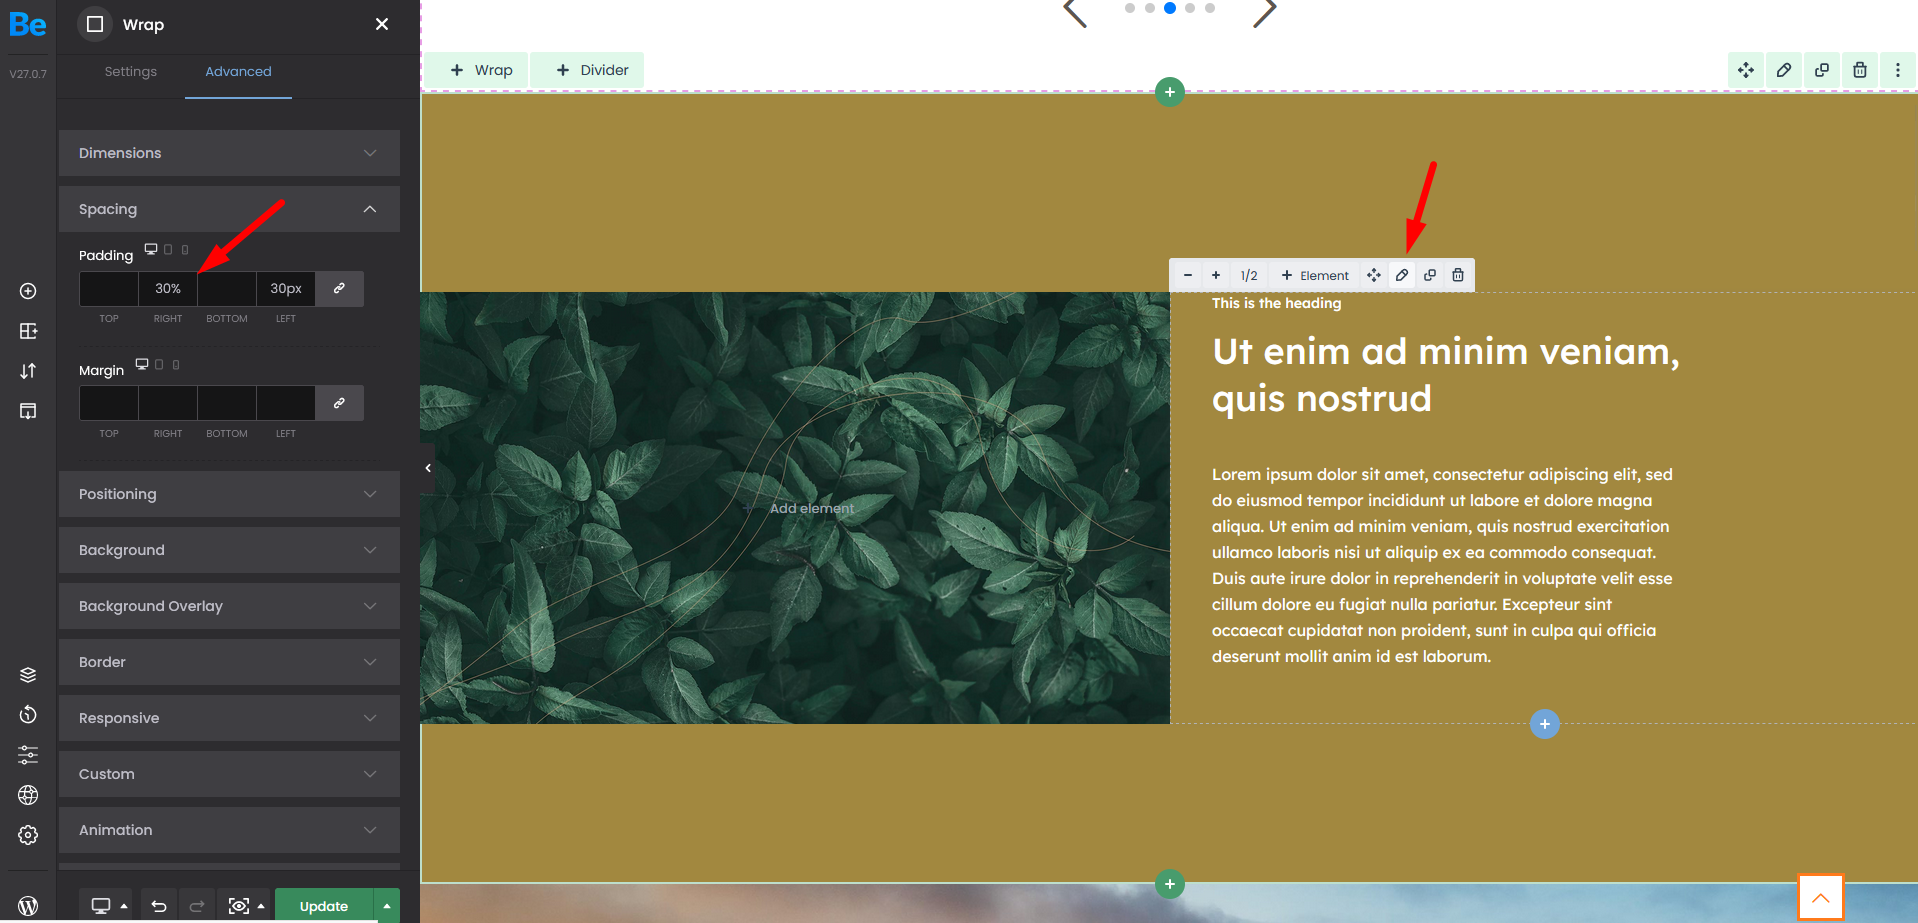Screen dimensions: 1918x923
Task: Expand the Border section
Action: click(x=229, y=662)
